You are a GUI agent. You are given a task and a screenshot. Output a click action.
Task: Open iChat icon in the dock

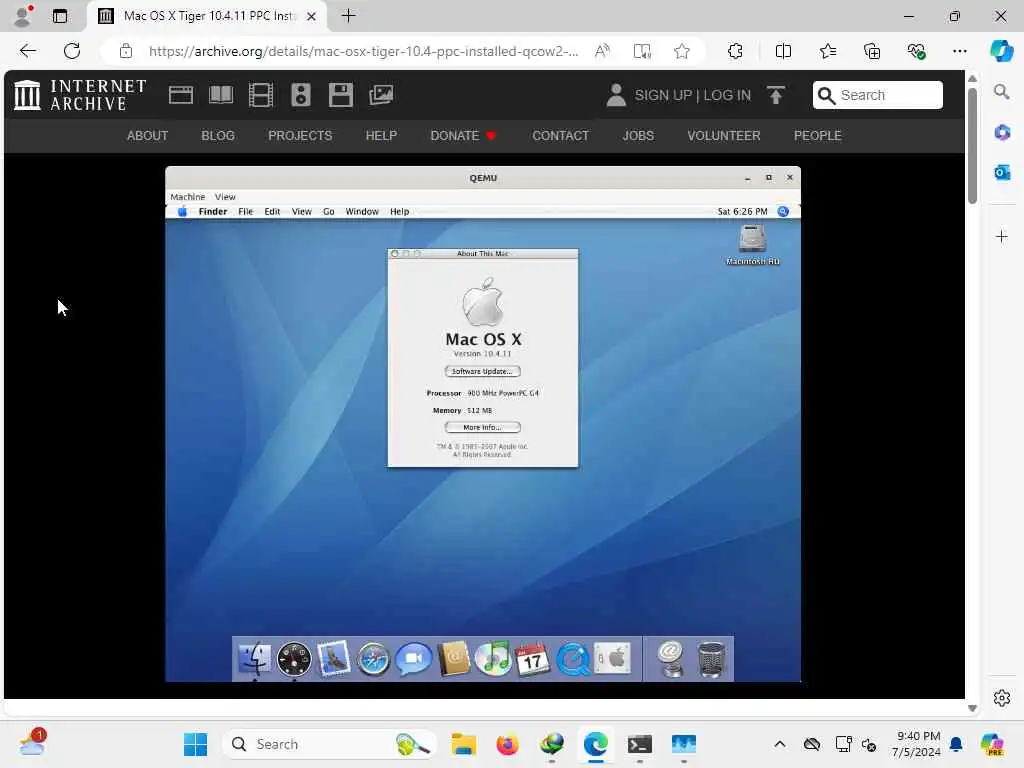[x=413, y=659]
